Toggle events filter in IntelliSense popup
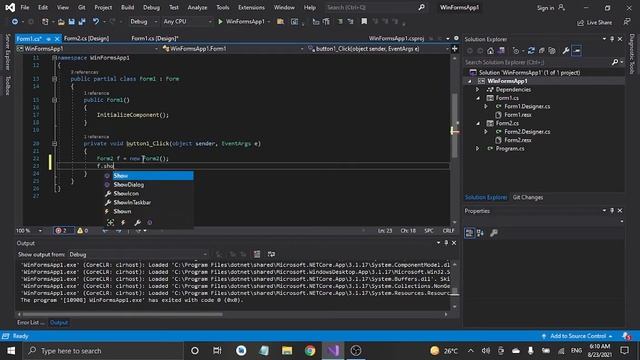This screenshot has width=640, height=360. point(123,222)
